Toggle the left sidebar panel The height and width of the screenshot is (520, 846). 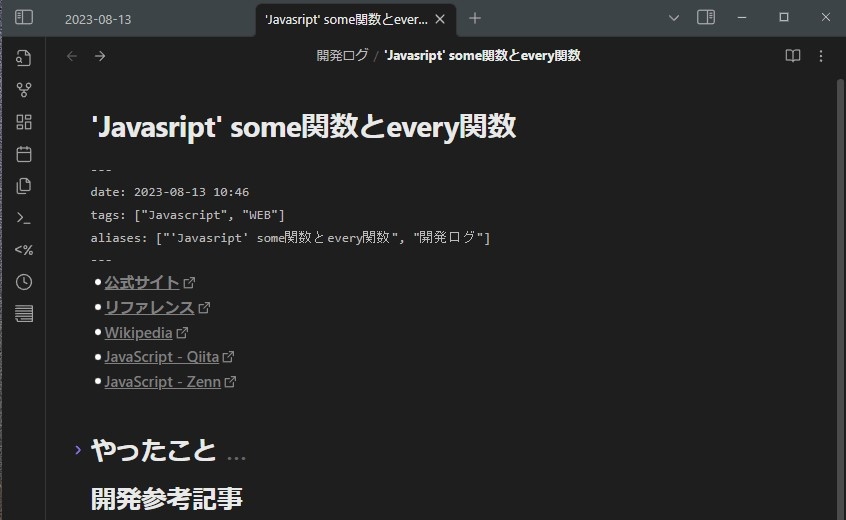click(x=24, y=17)
